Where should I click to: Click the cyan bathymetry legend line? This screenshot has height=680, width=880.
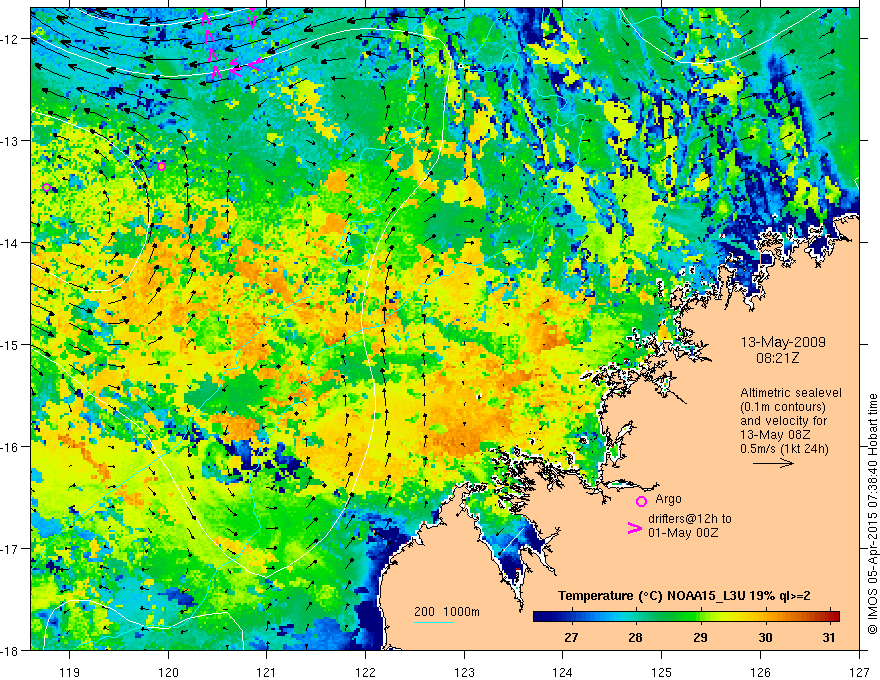(x=433, y=622)
